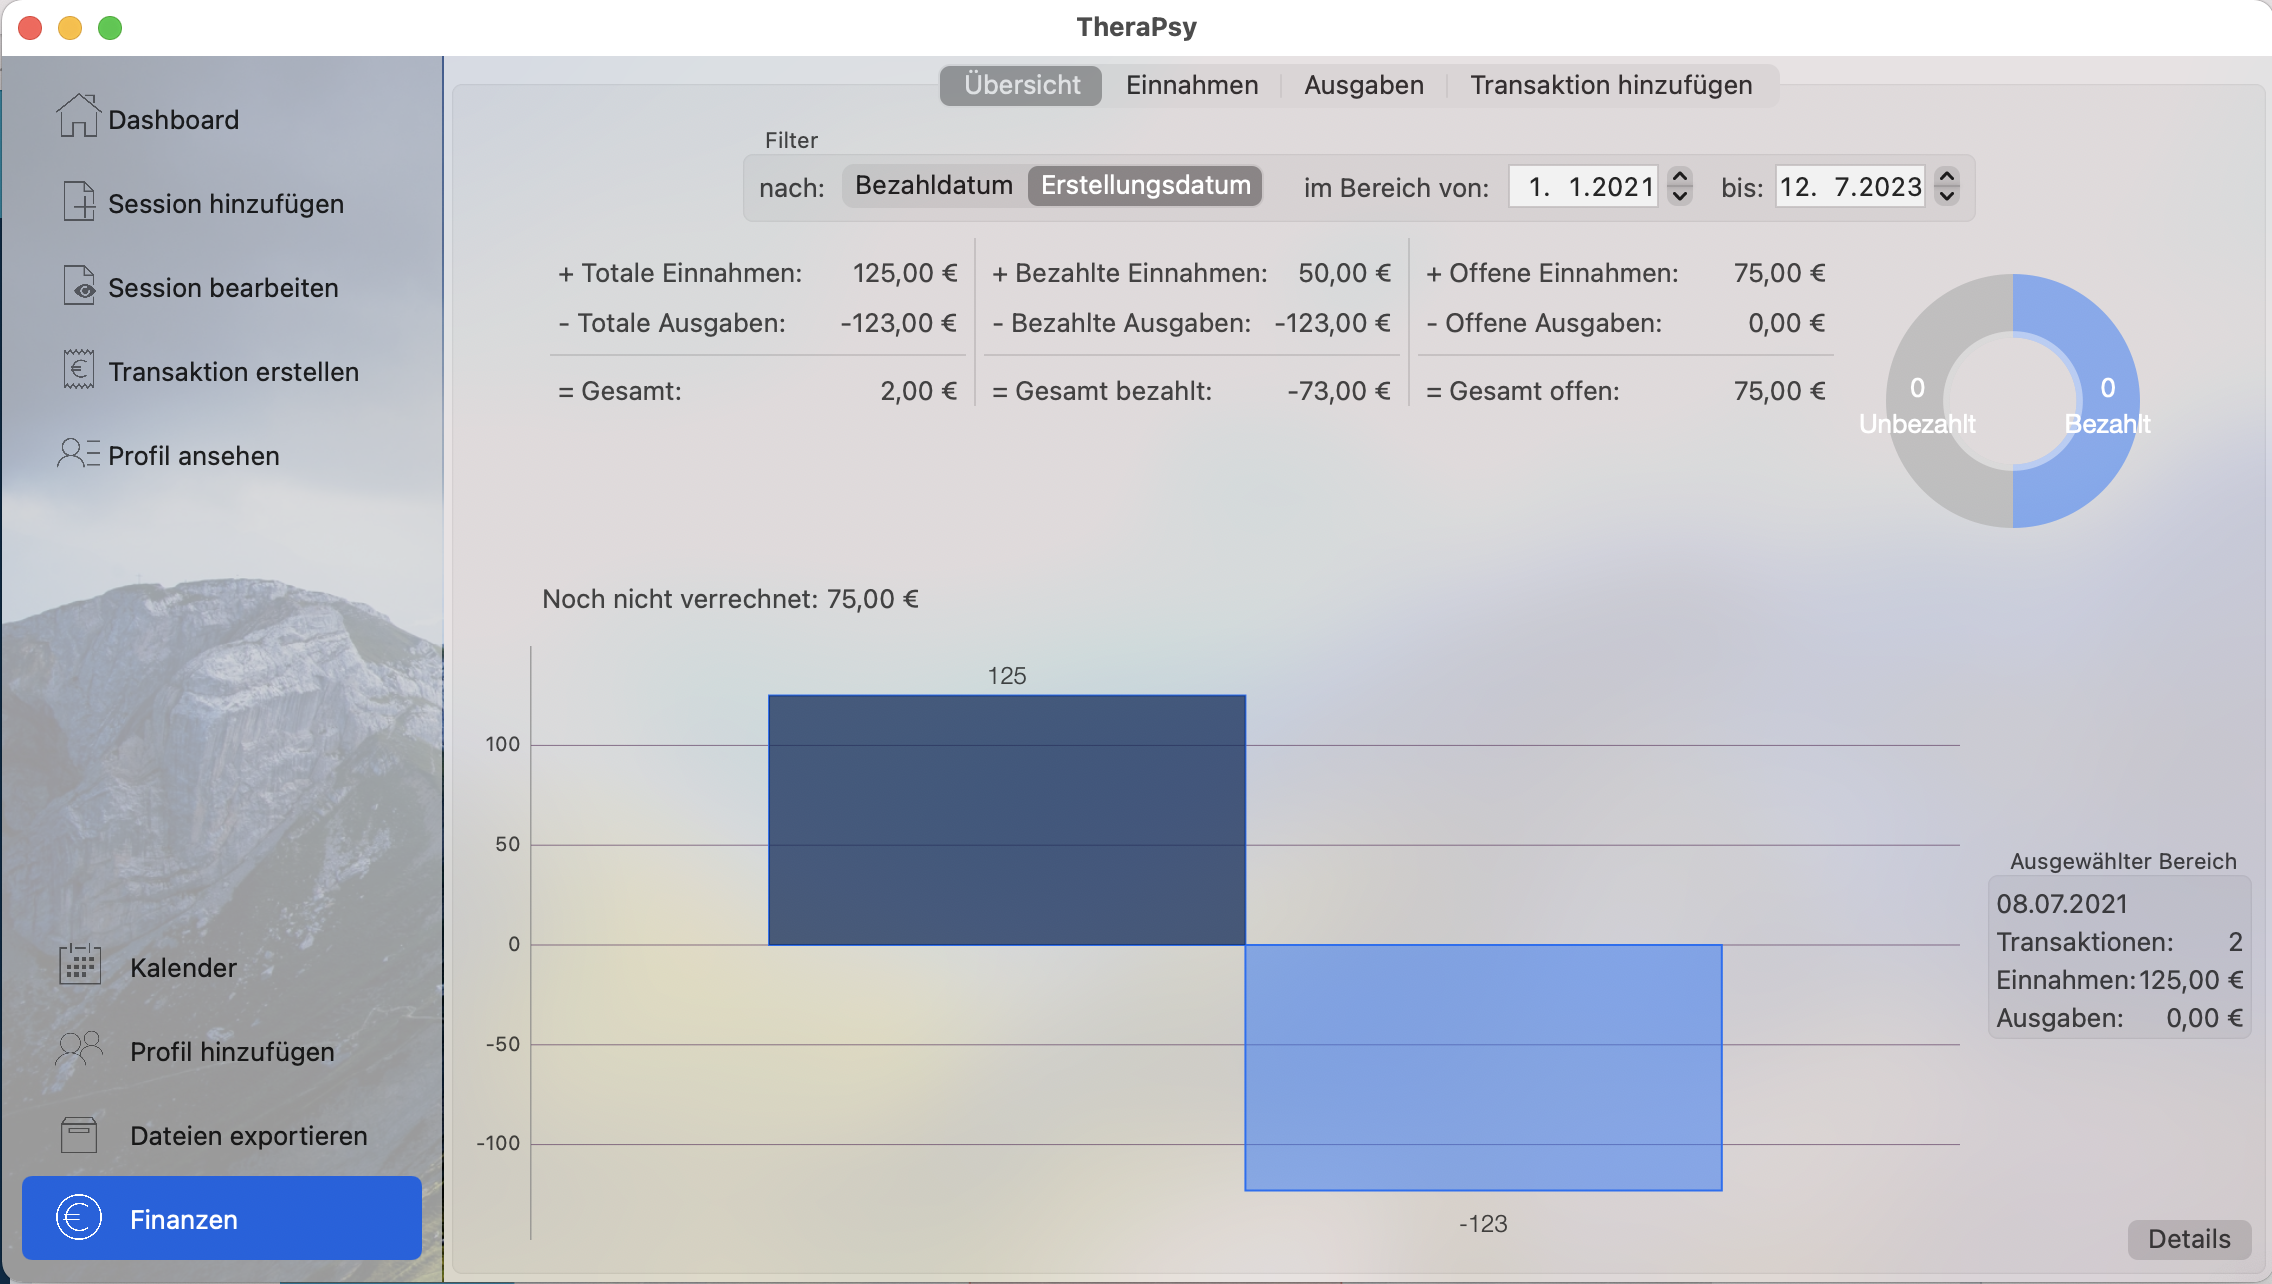Open Kalender via its calendar icon
Viewport: 2272px width, 1284px height.
tap(80, 965)
